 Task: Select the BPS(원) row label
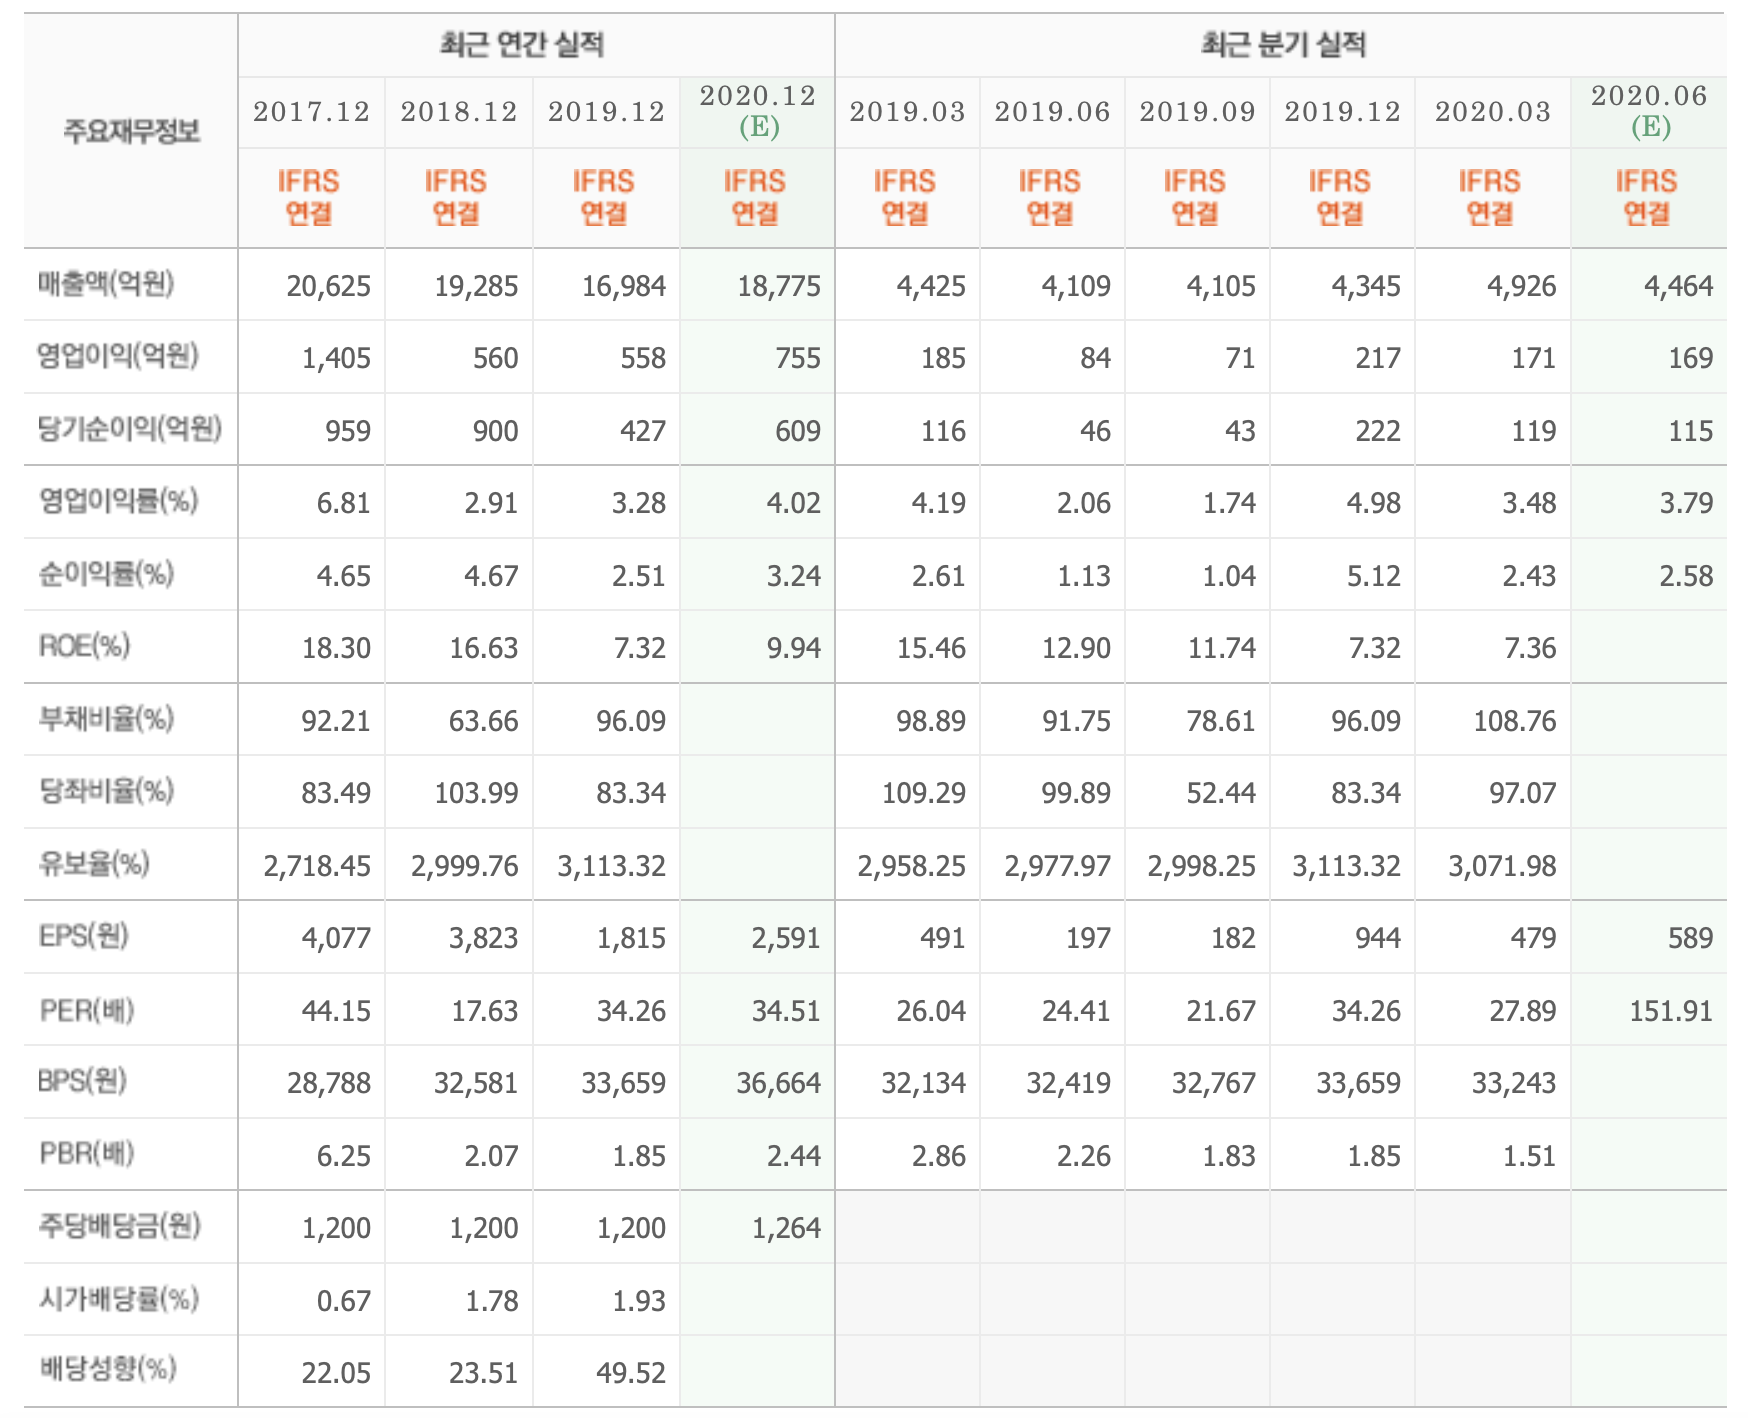(82, 1081)
